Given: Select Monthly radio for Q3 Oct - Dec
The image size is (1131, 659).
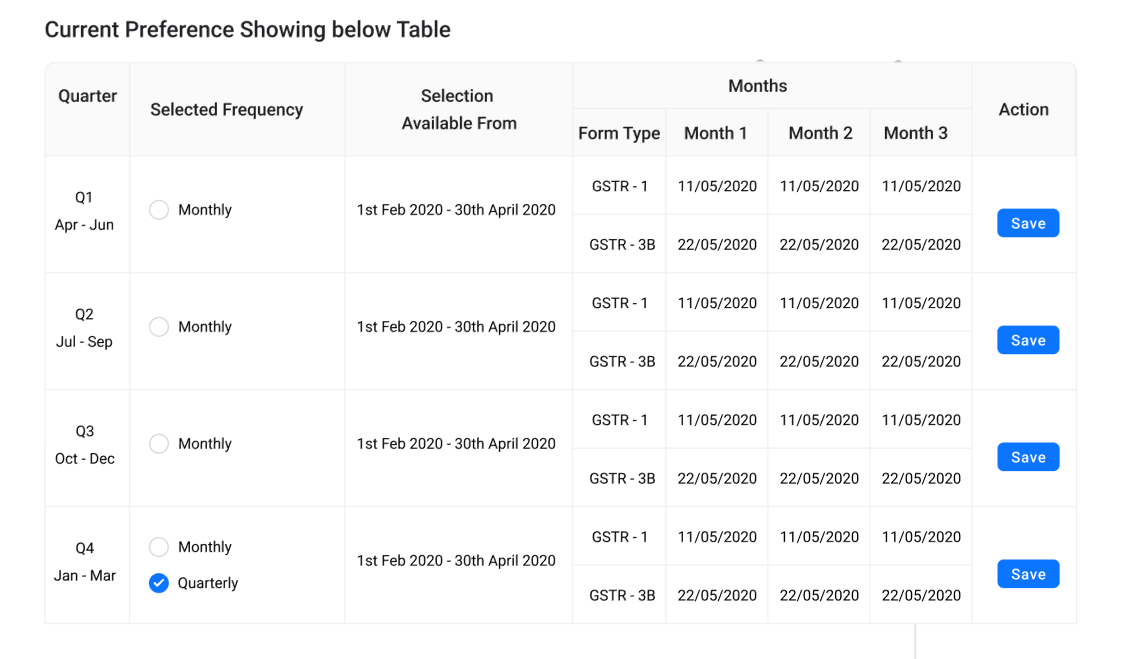Looking at the screenshot, I should coord(159,443).
